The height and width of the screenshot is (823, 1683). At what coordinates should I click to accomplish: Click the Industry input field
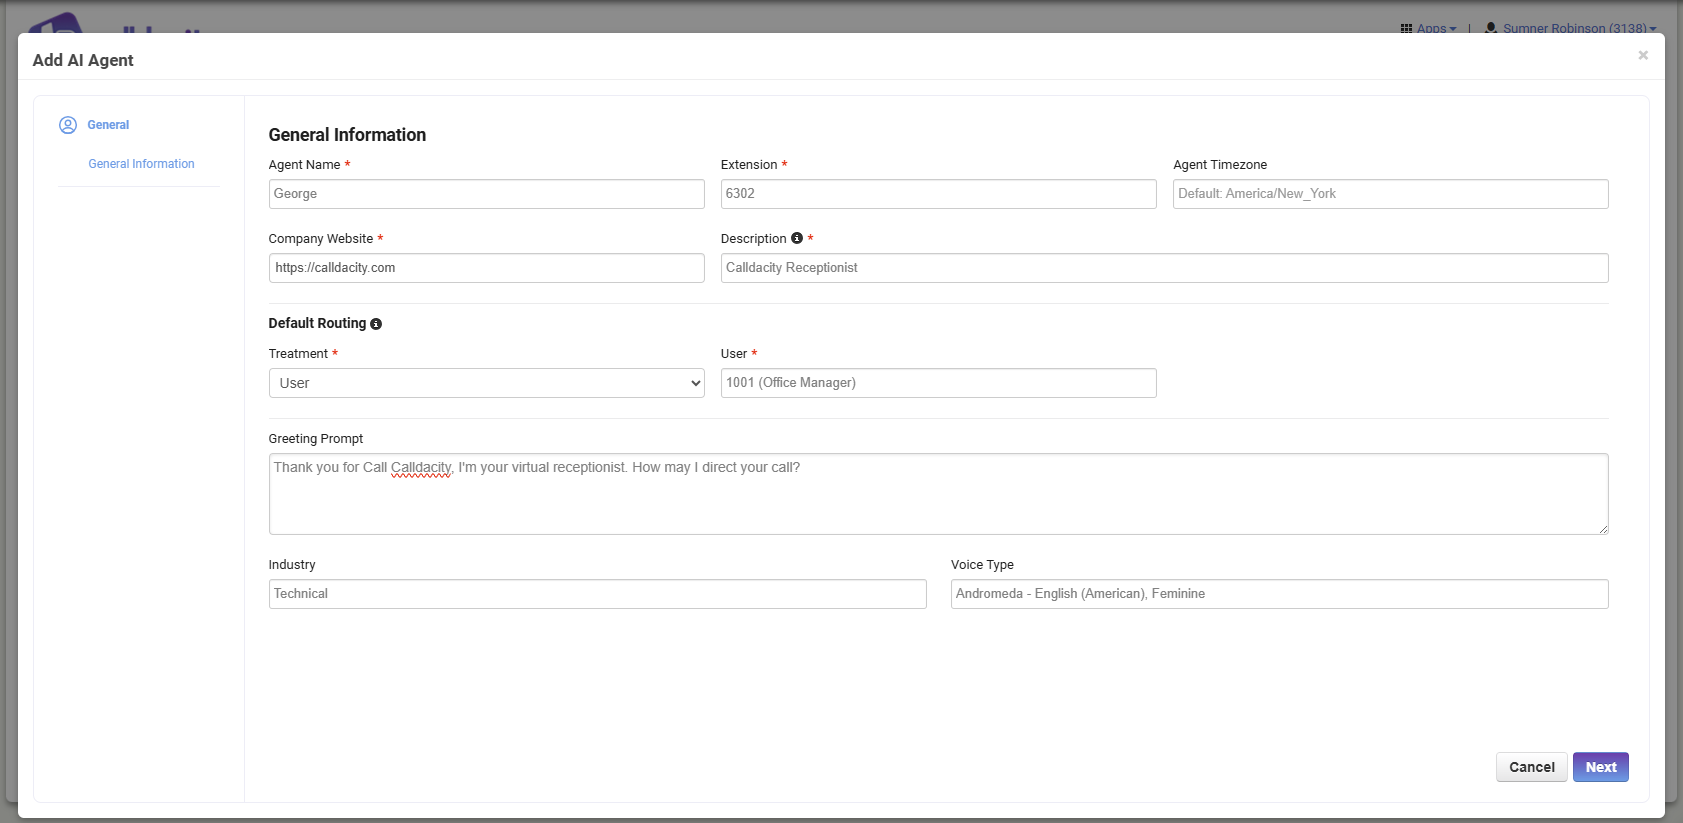tap(597, 594)
